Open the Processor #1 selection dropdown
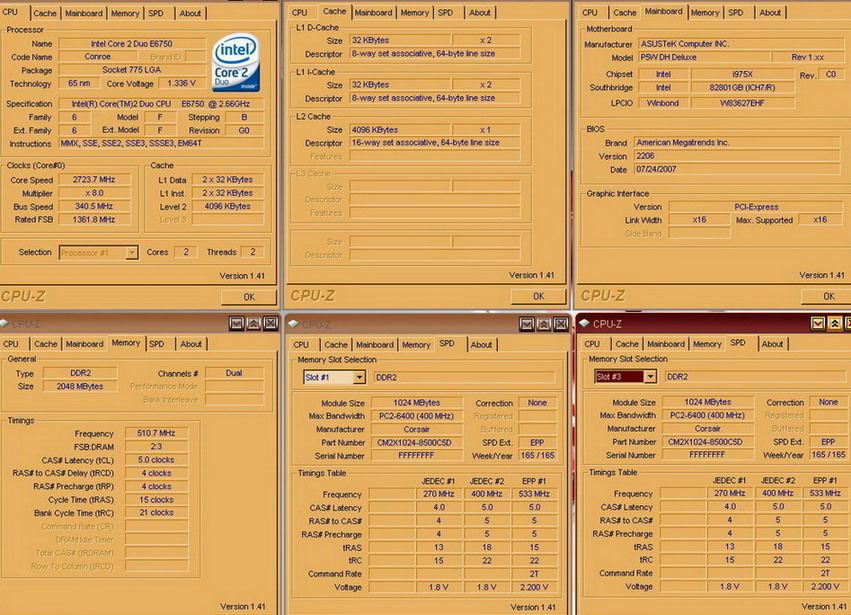This screenshot has width=851, height=615. (131, 252)
